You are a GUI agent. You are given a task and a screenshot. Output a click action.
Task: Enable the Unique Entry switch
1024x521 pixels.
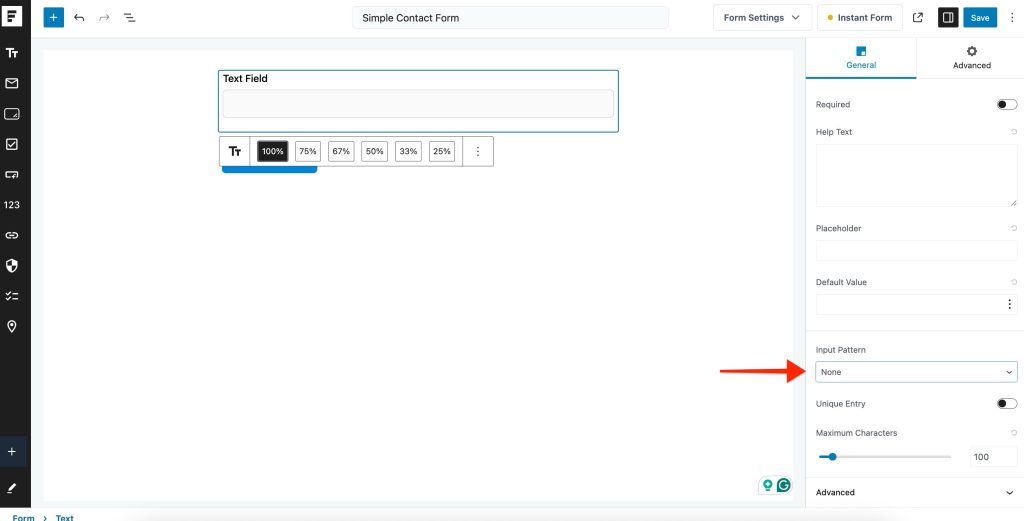point(1007,403)
